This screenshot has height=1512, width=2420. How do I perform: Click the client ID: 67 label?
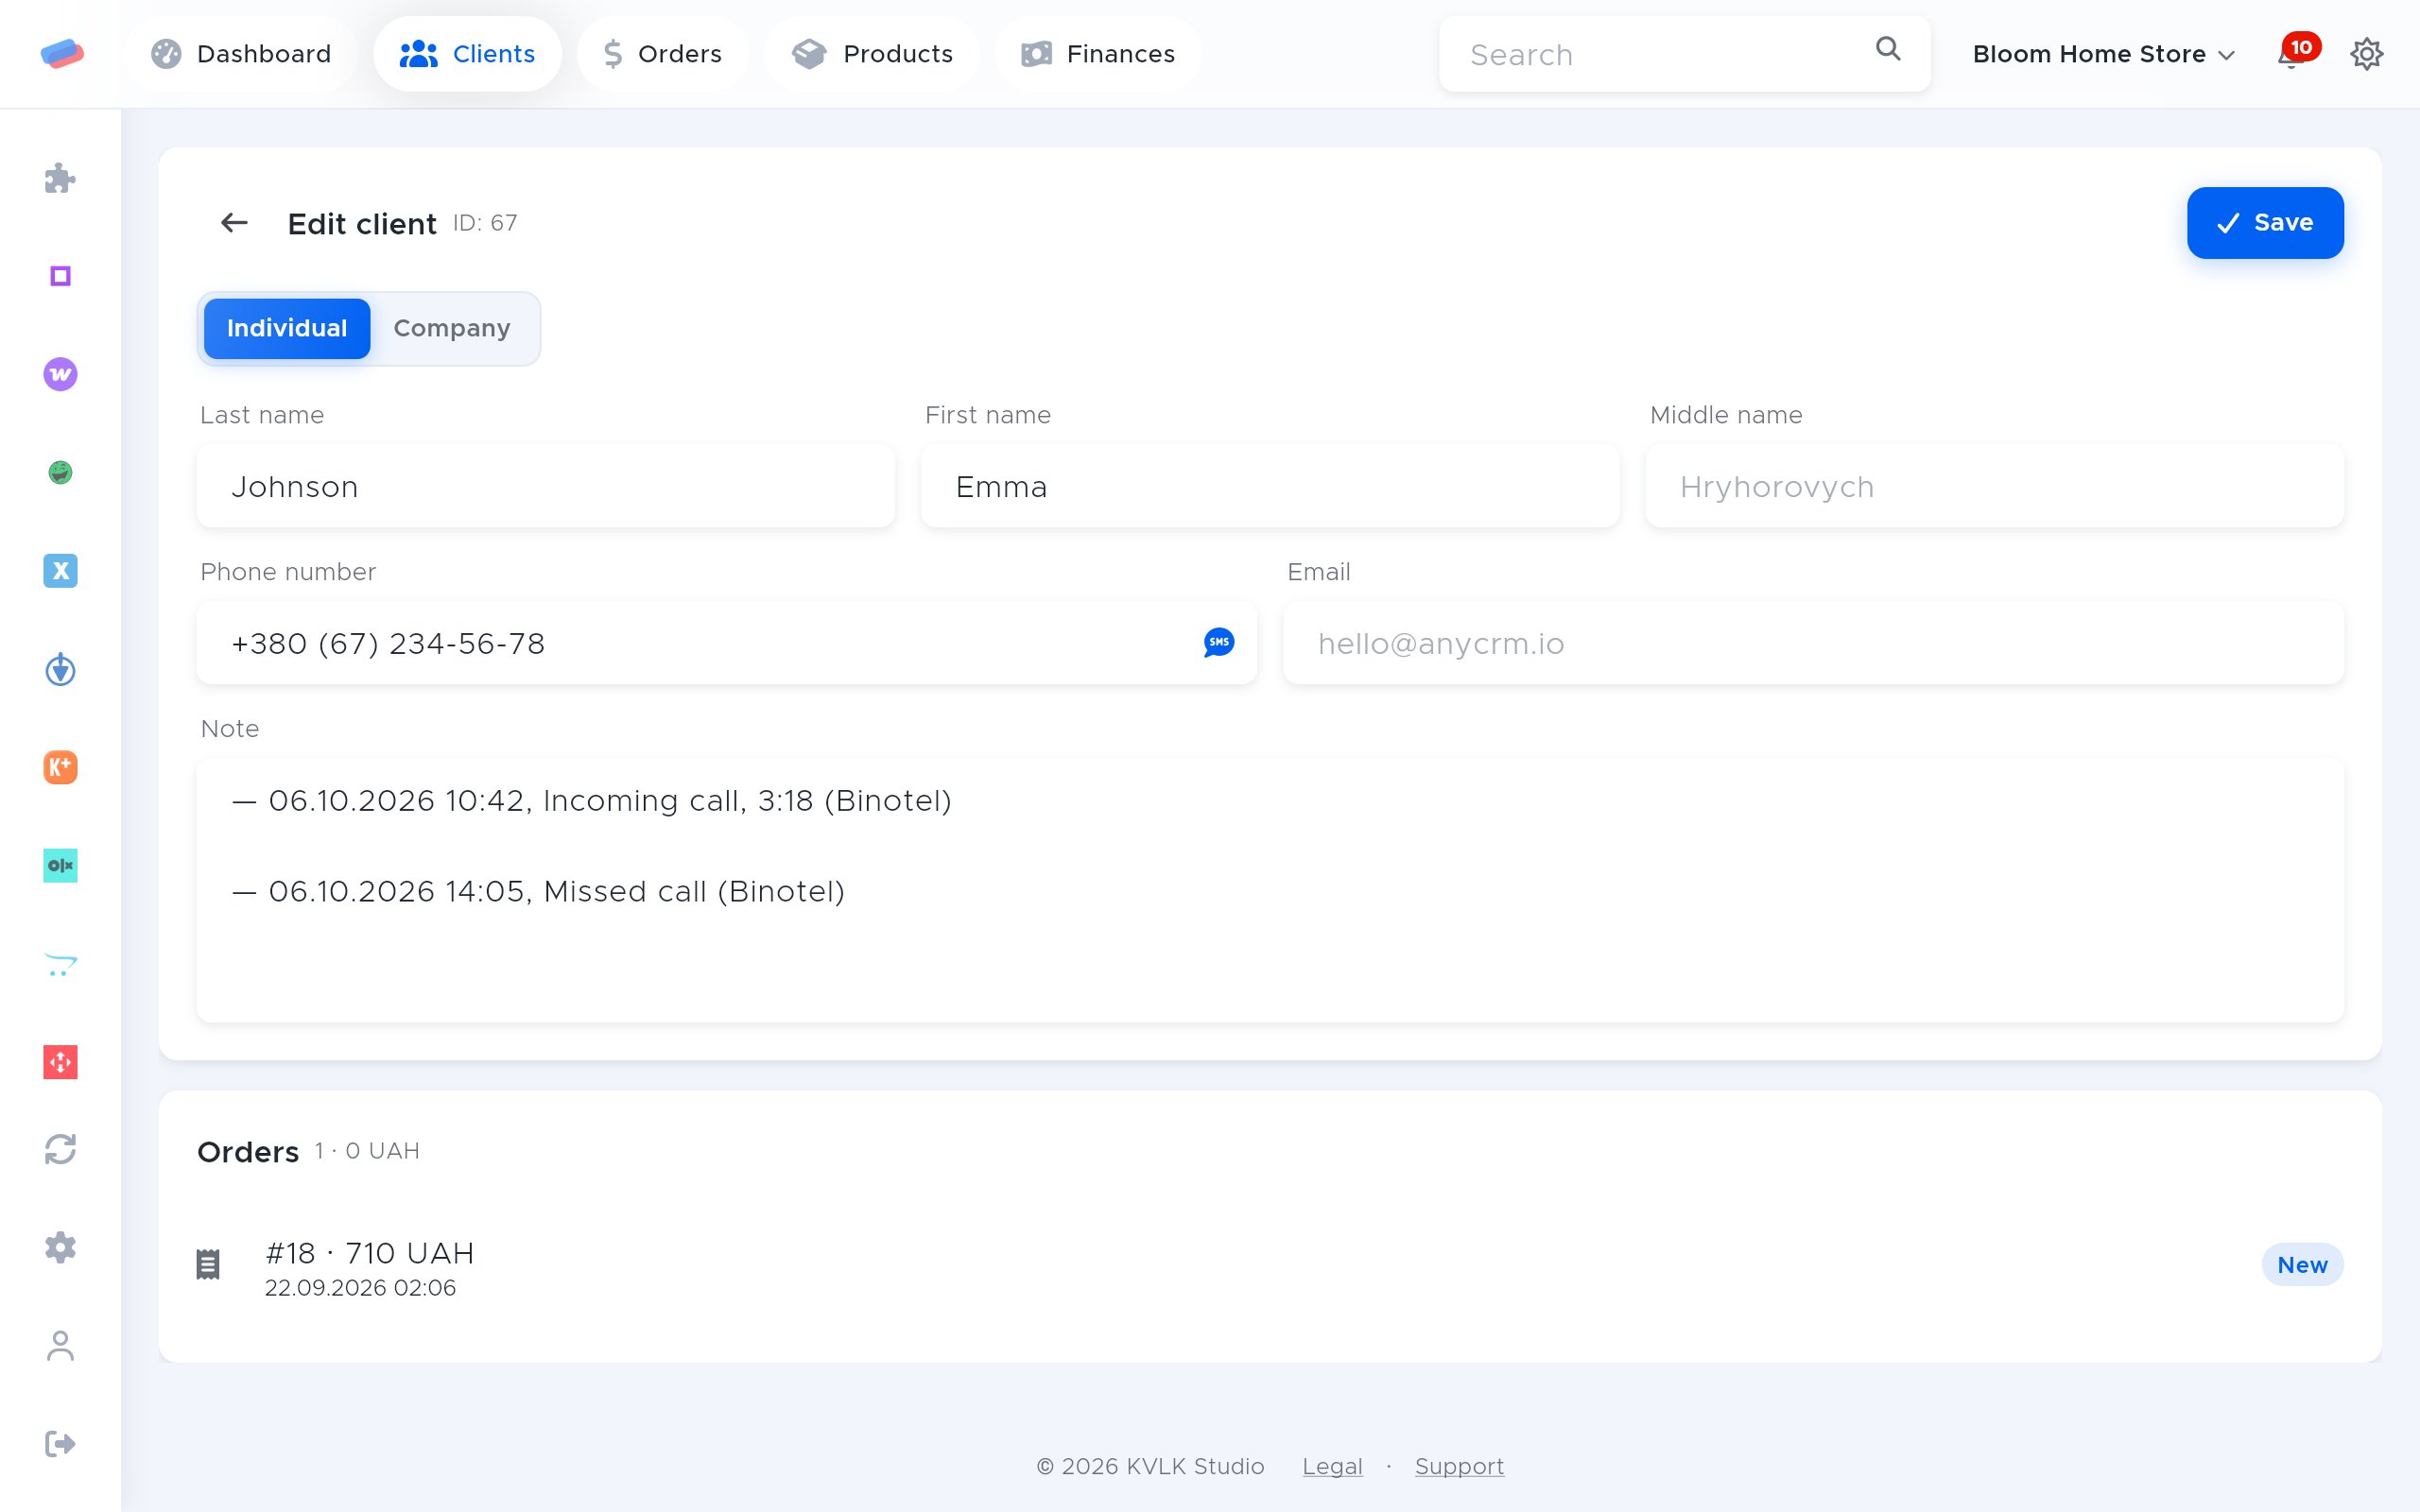click(x=485, y=223)
